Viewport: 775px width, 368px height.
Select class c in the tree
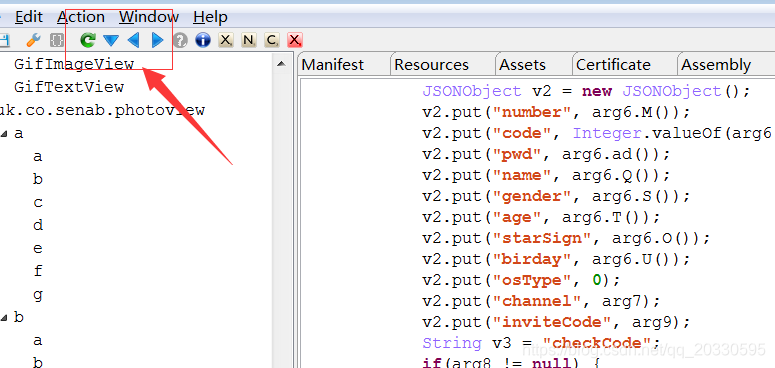tap(38, 203)
